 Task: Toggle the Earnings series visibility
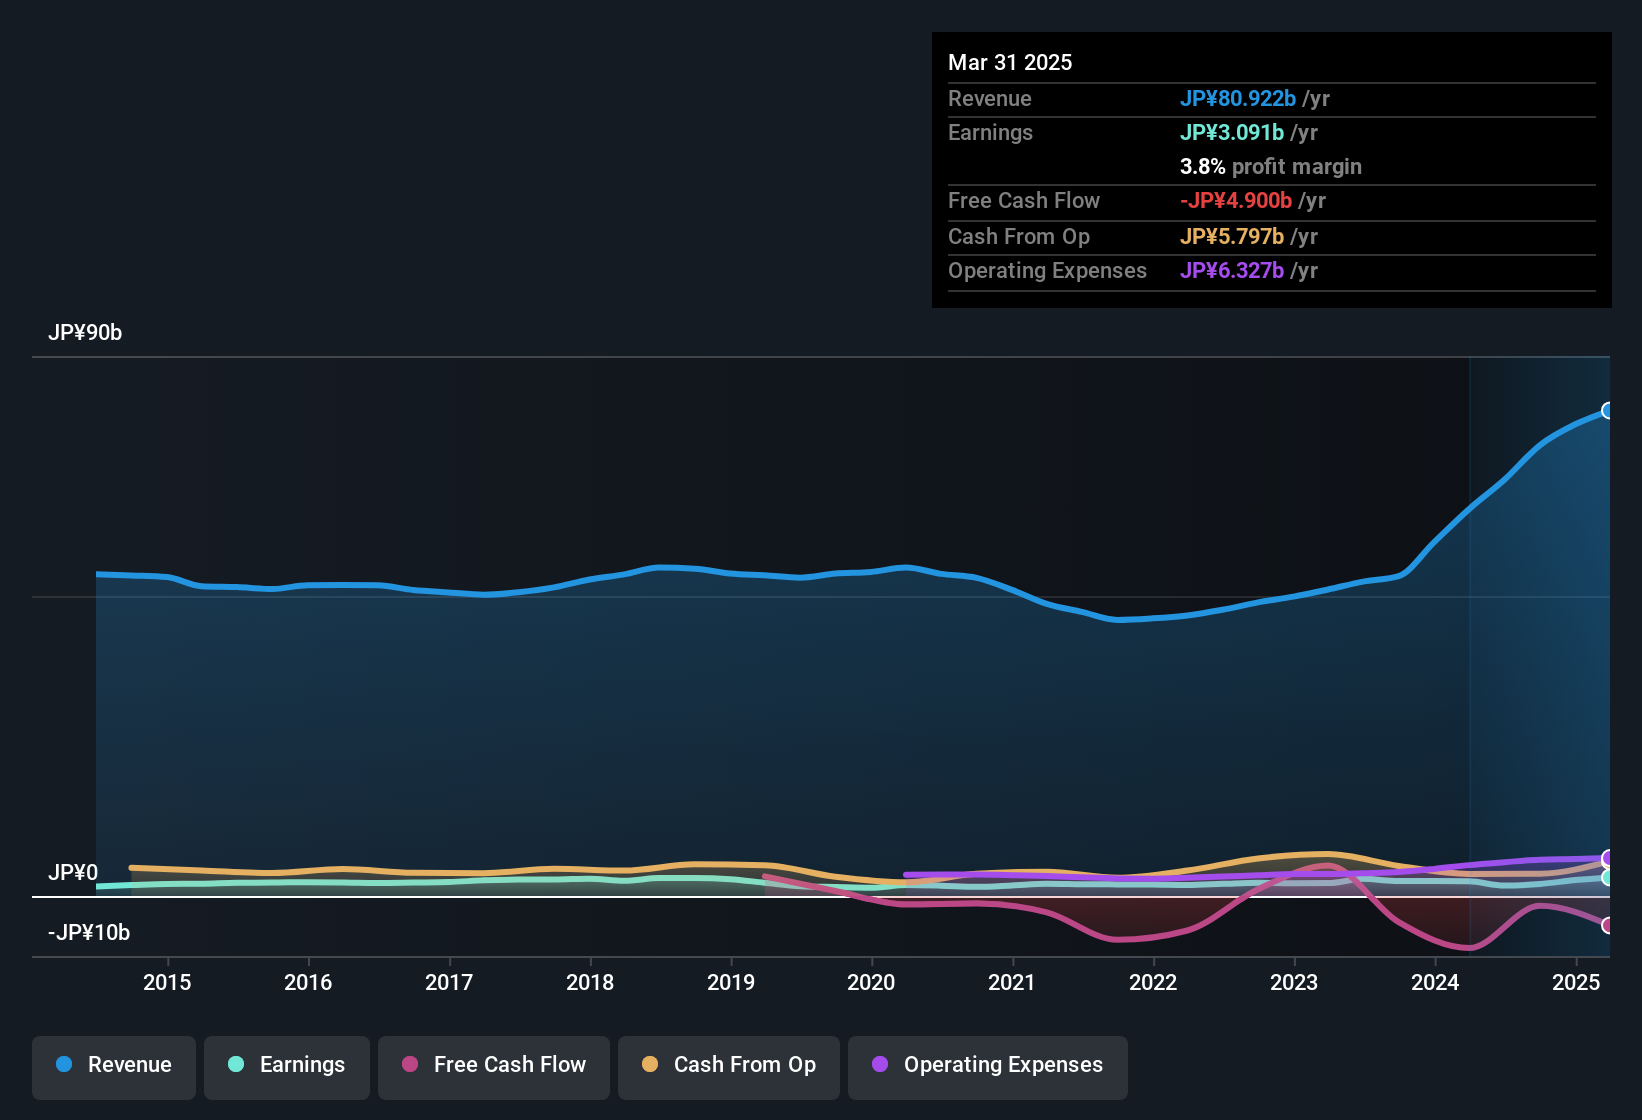coord(286,1066)
